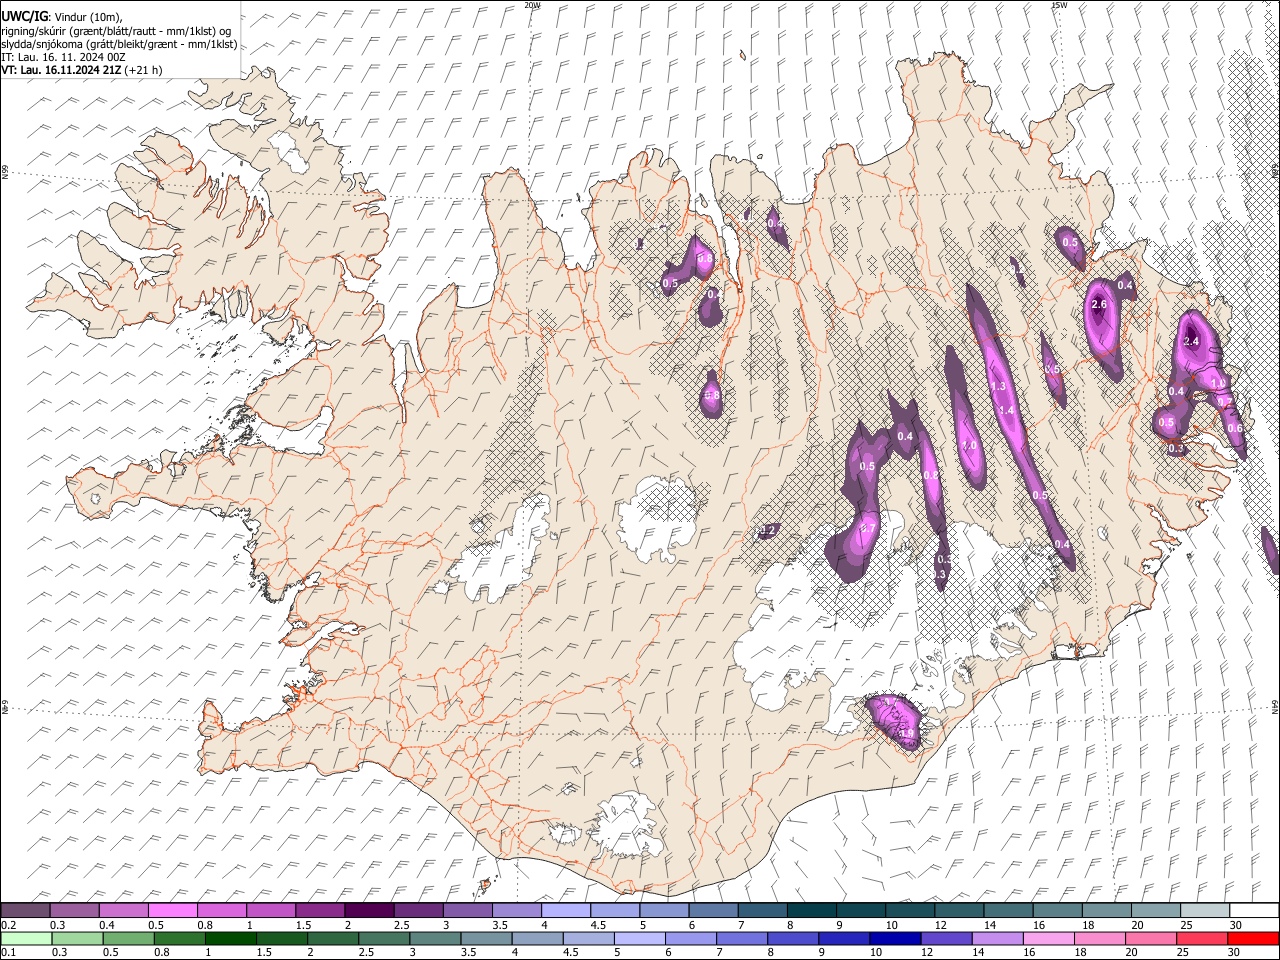Click the lower legend pale green swatch 0.1
The height and width of the screenshot is (960, 1280).
coord(26,938)
